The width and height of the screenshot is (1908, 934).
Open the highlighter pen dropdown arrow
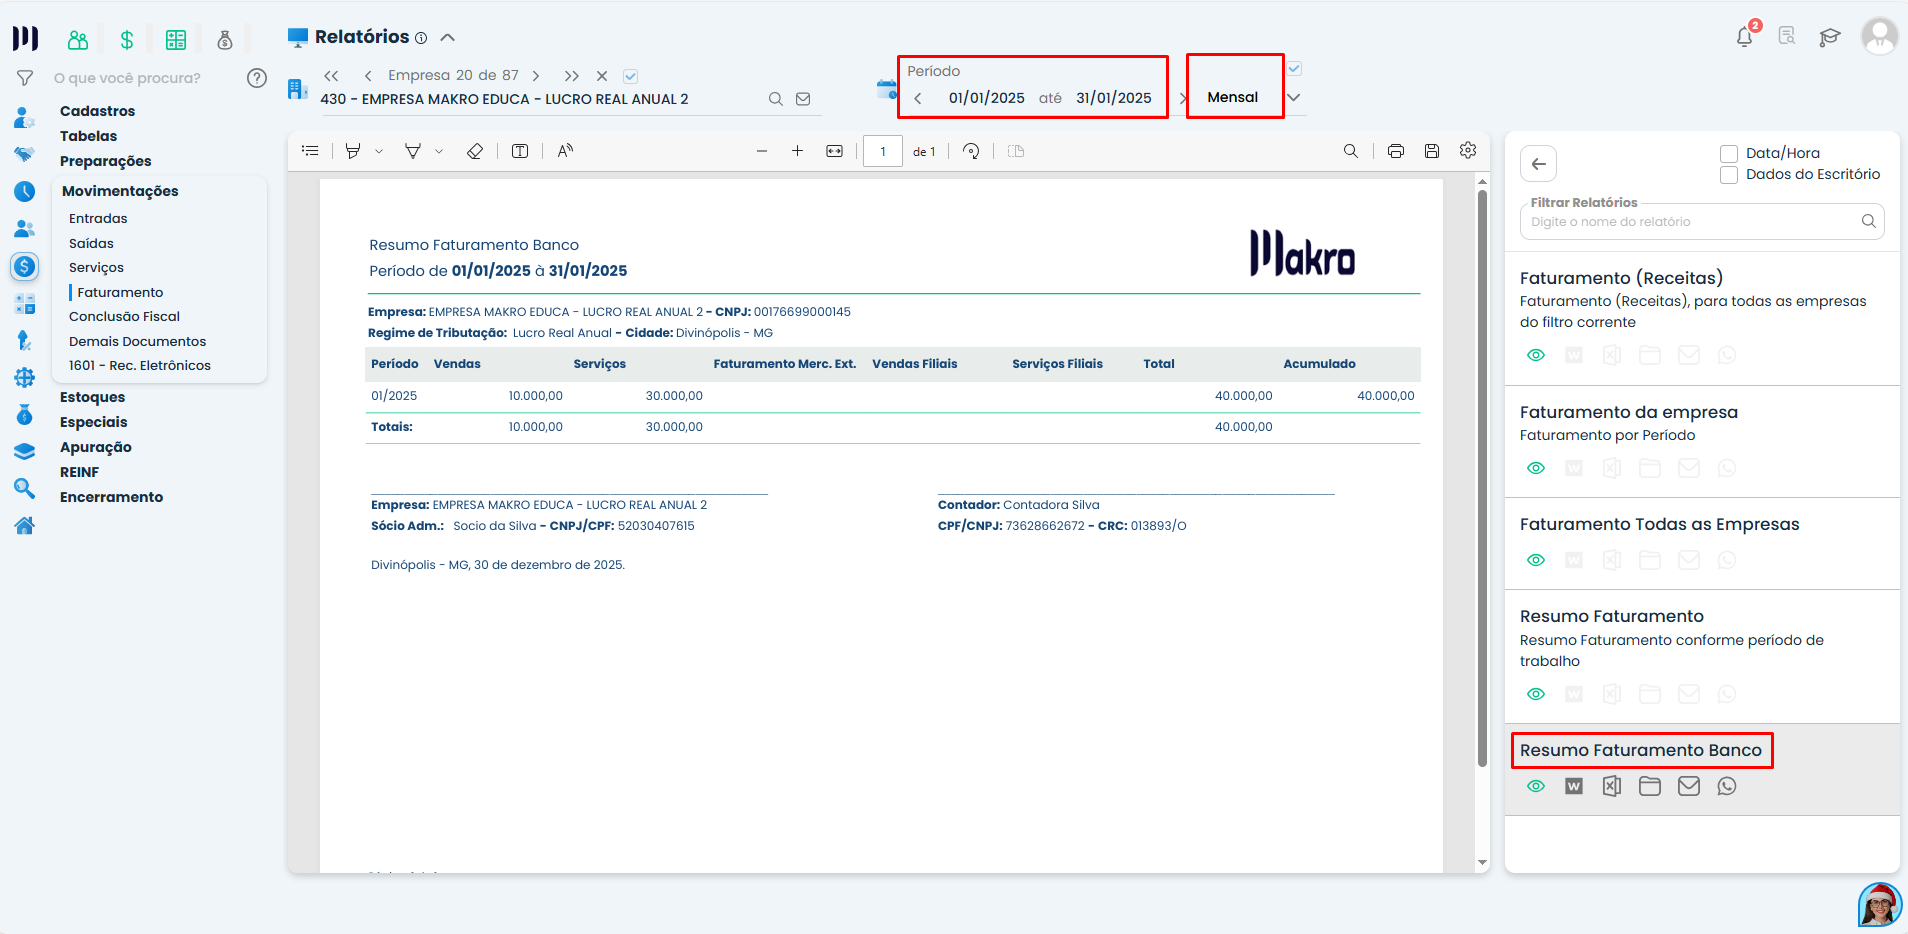[x=378, y=150]
